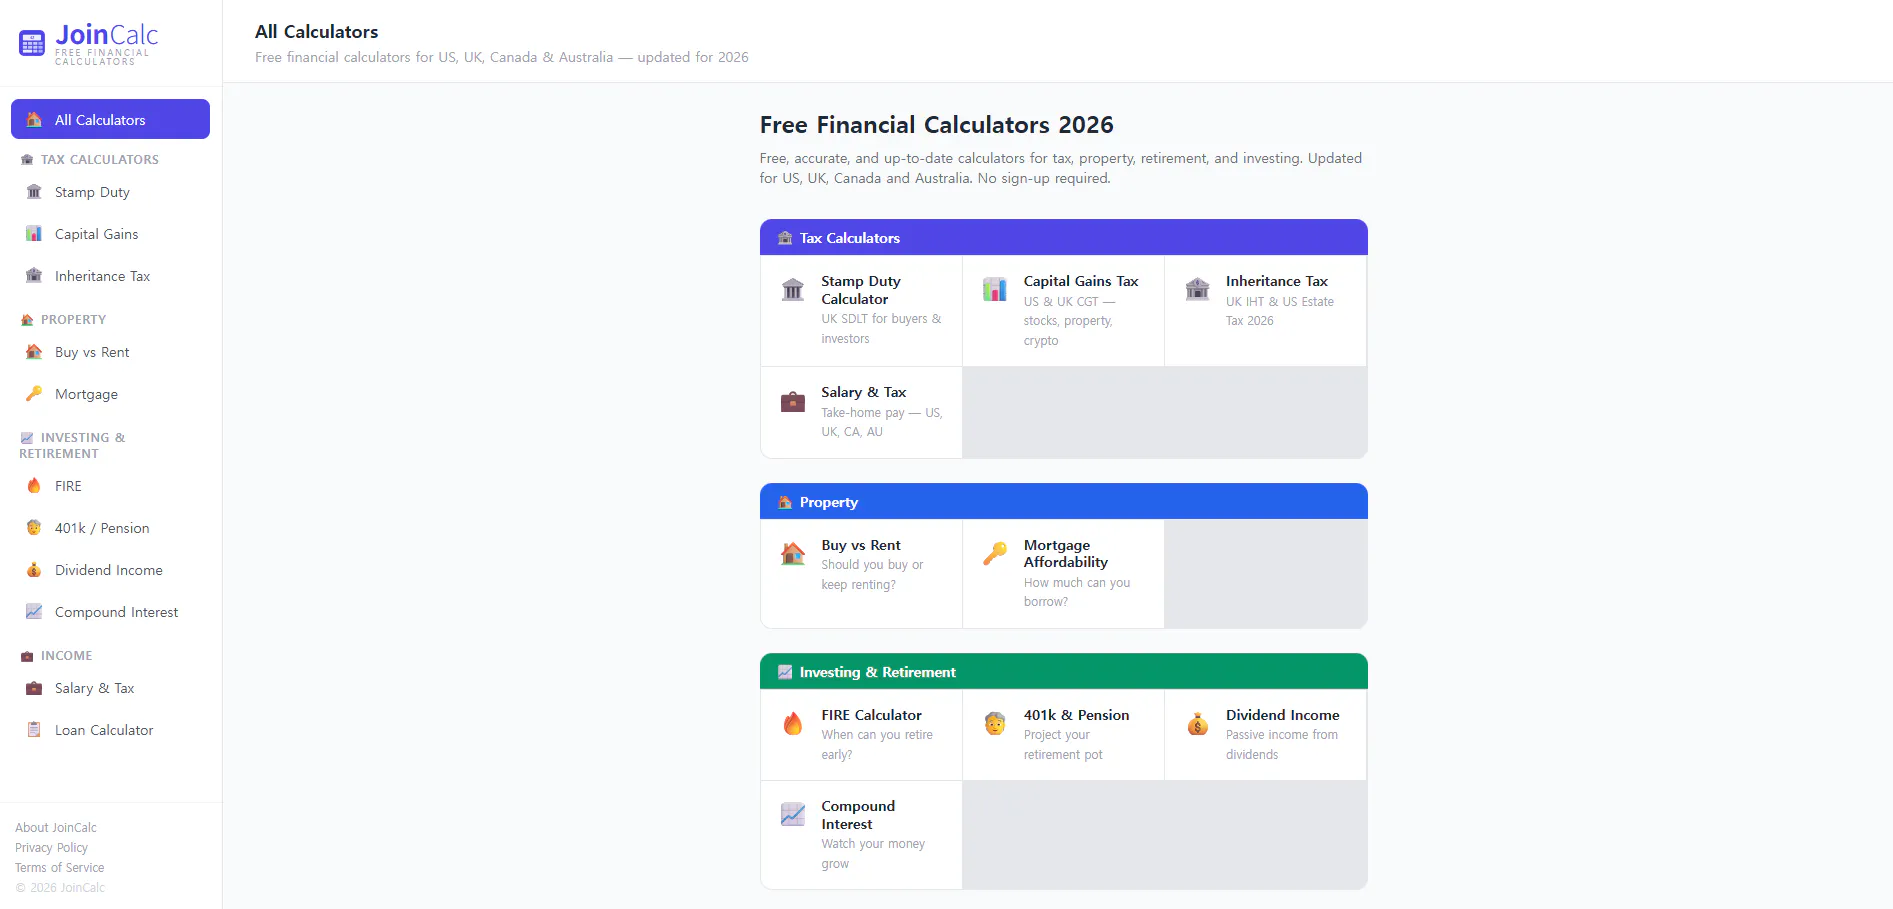
Task: Click the Buy vs Rent house icon in sidebar
Action: click(34, 351)
